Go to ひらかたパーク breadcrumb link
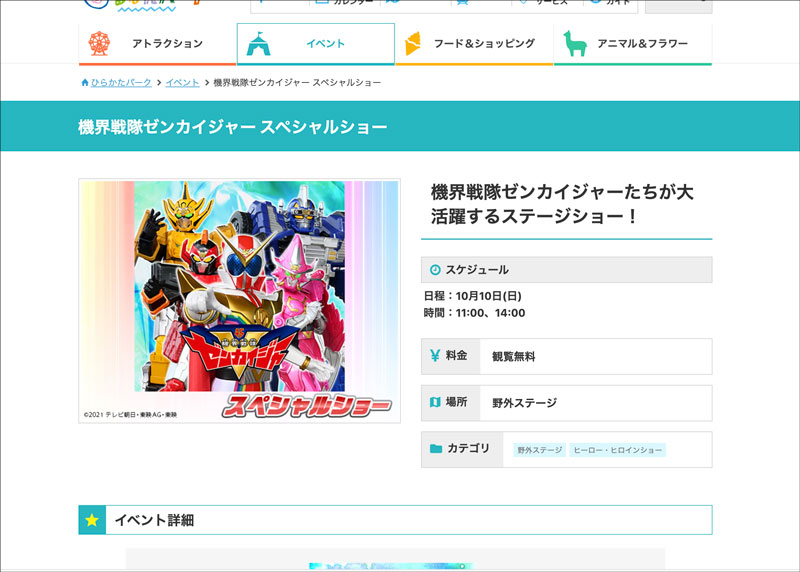800x572 pixels. tap(120, 82)
